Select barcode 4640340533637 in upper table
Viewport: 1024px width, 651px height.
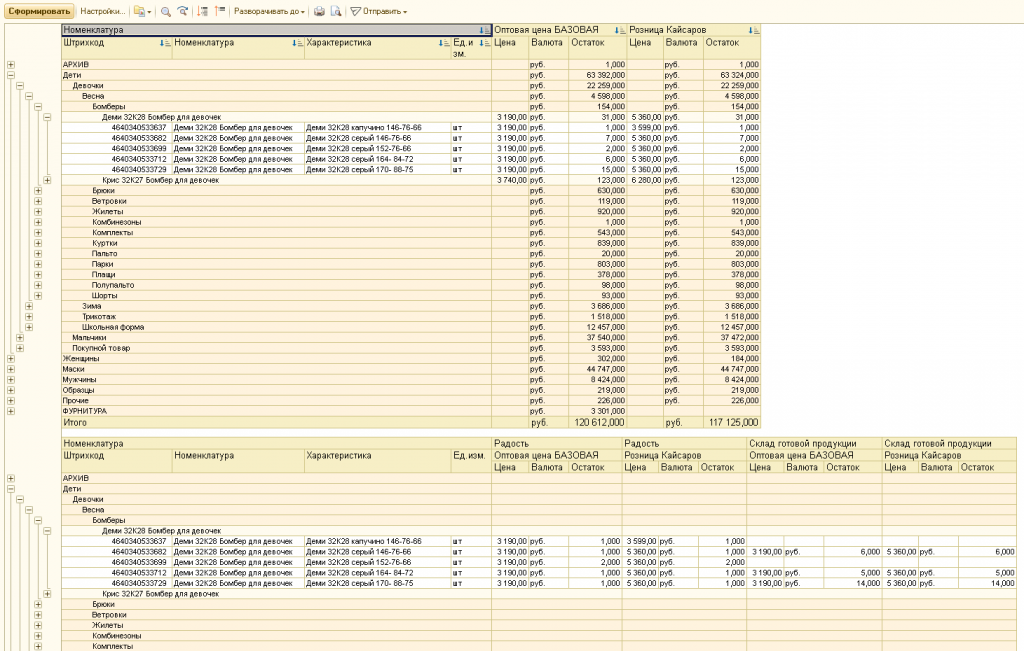click(x=138, y=128)
